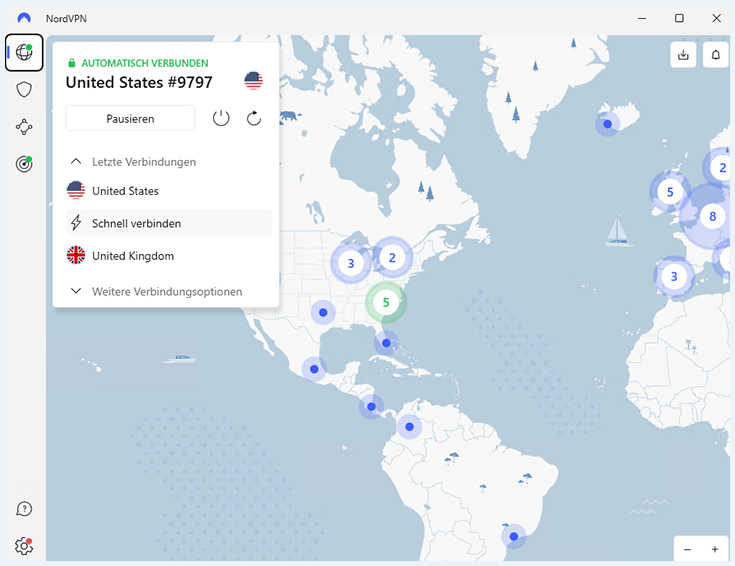The image size is (735, 566).
Task: Maximize the NordVPN window
Action: pyautogui.click(x=679, y=18)
